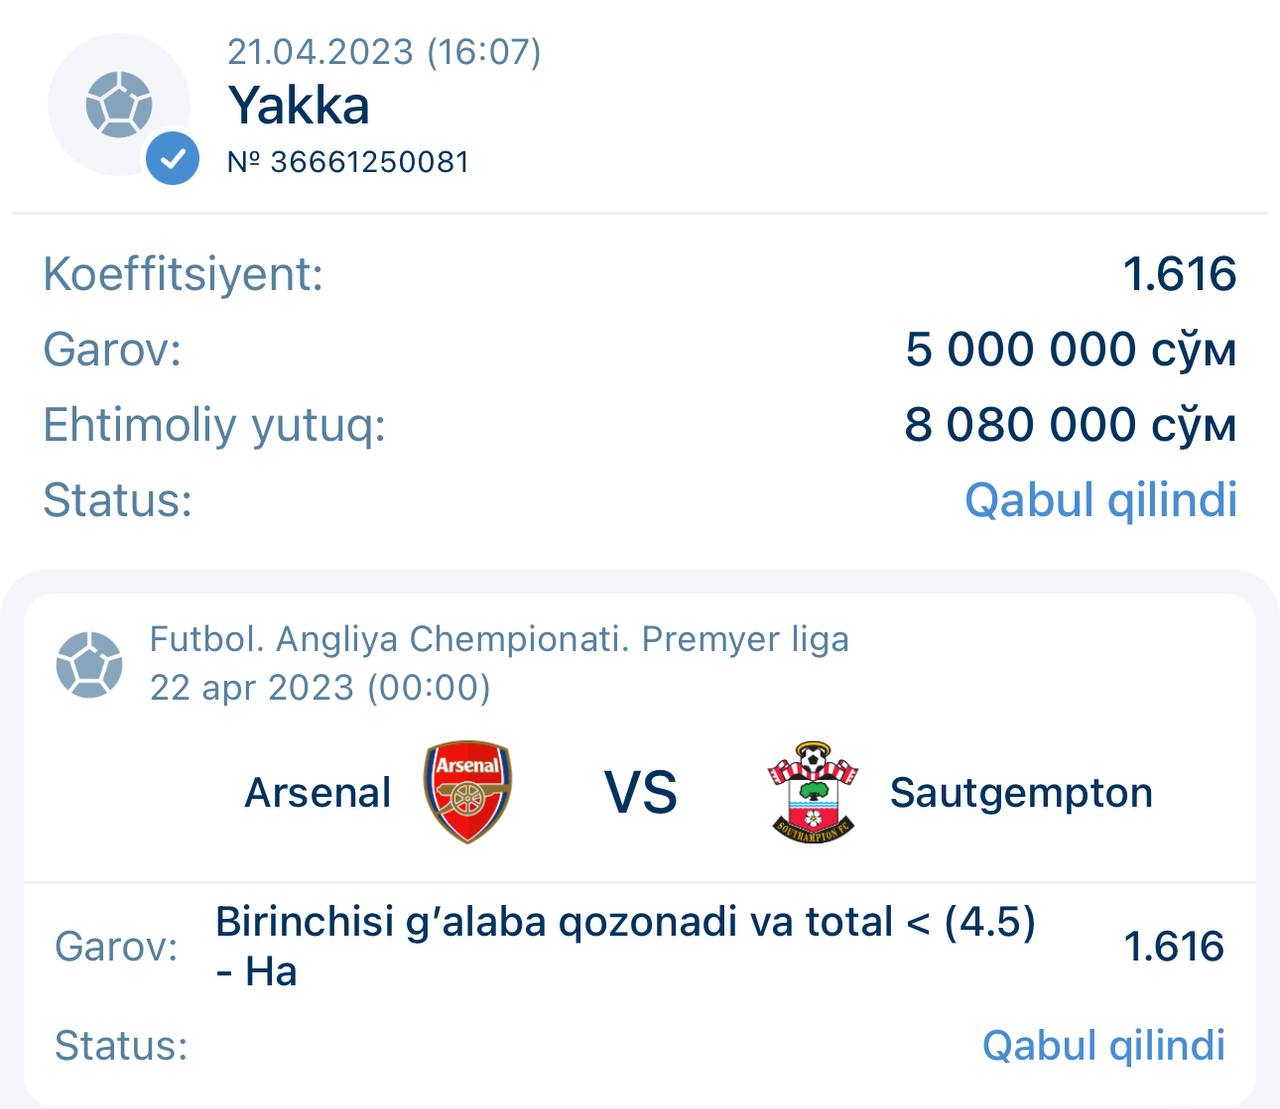Click the Southampton club crest
The height and width of the screenshot is (1109, 1280).
(813, 792)
